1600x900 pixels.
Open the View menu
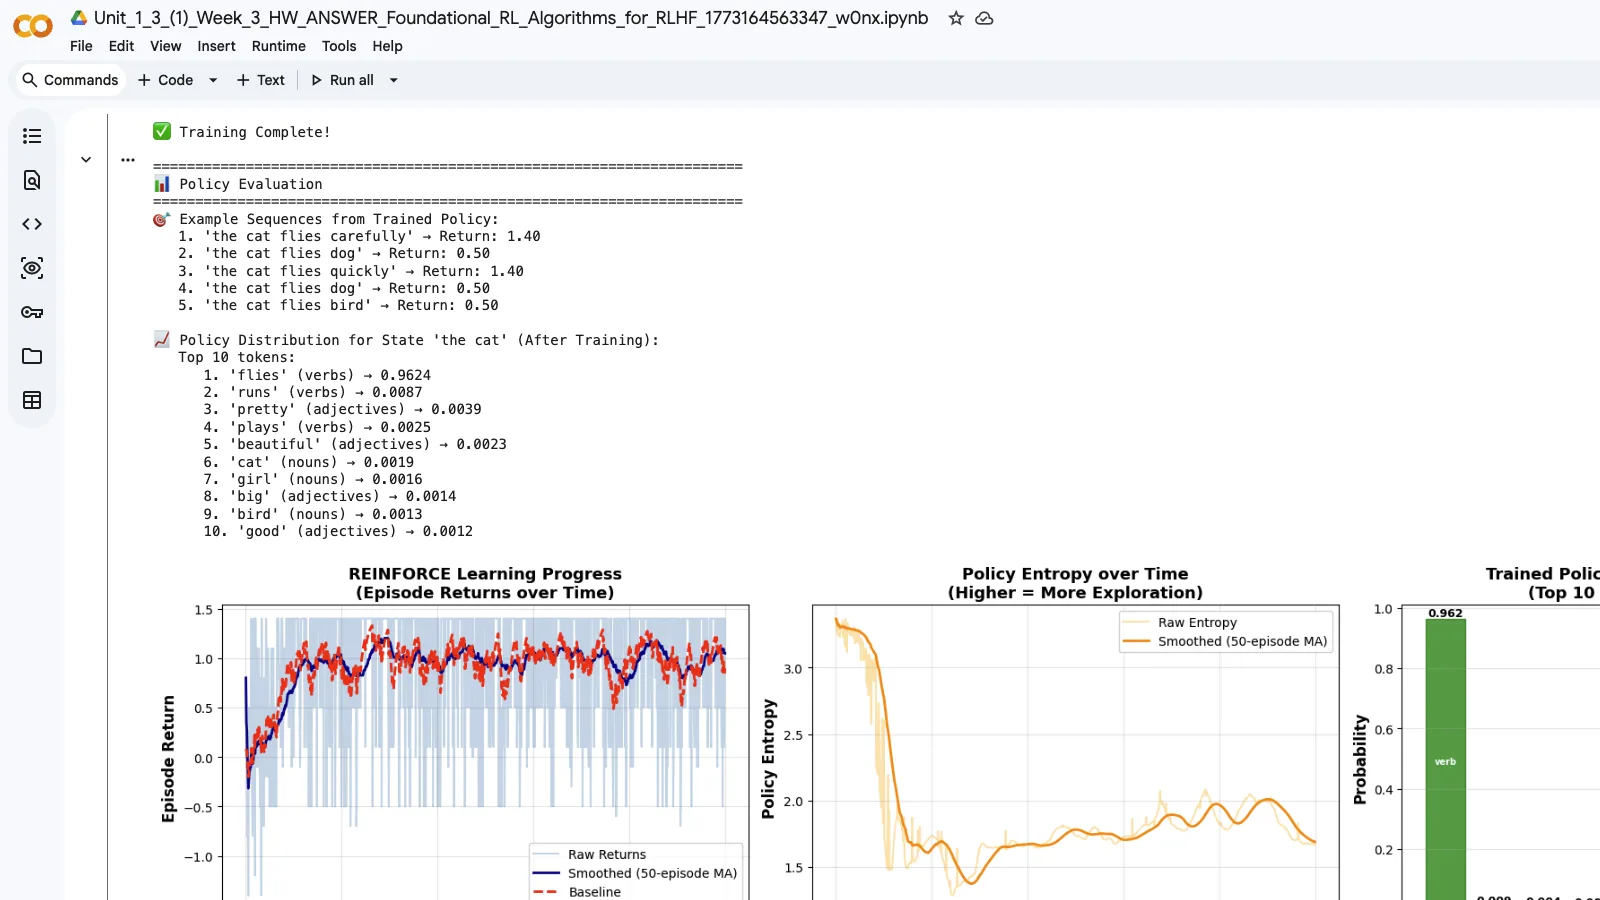click(166, 46)
